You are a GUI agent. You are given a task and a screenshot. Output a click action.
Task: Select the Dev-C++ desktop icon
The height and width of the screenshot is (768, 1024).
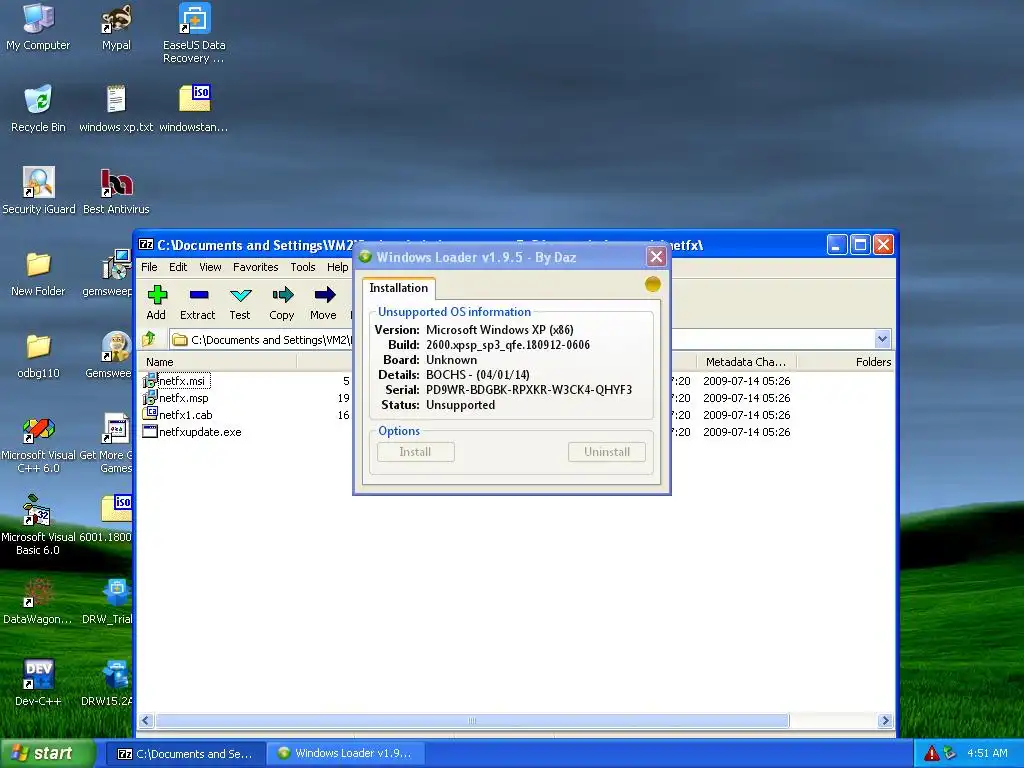point(38,683)
